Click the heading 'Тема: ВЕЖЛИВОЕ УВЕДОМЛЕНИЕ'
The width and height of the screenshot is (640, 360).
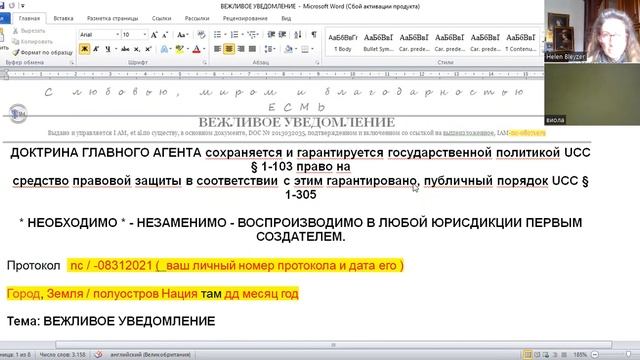(x=111, y=321)
